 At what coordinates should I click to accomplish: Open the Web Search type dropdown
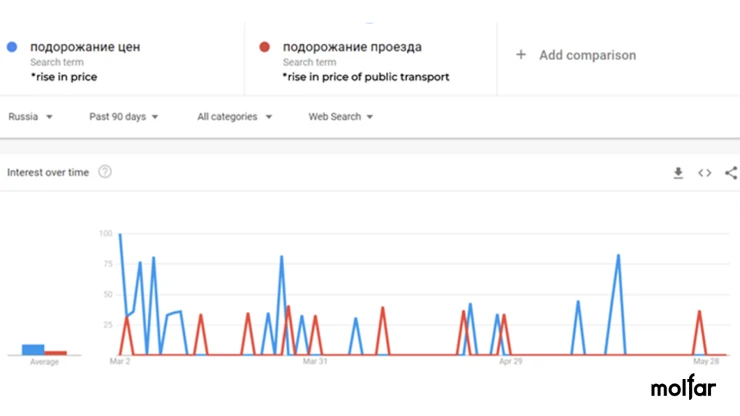pos(341,117)
